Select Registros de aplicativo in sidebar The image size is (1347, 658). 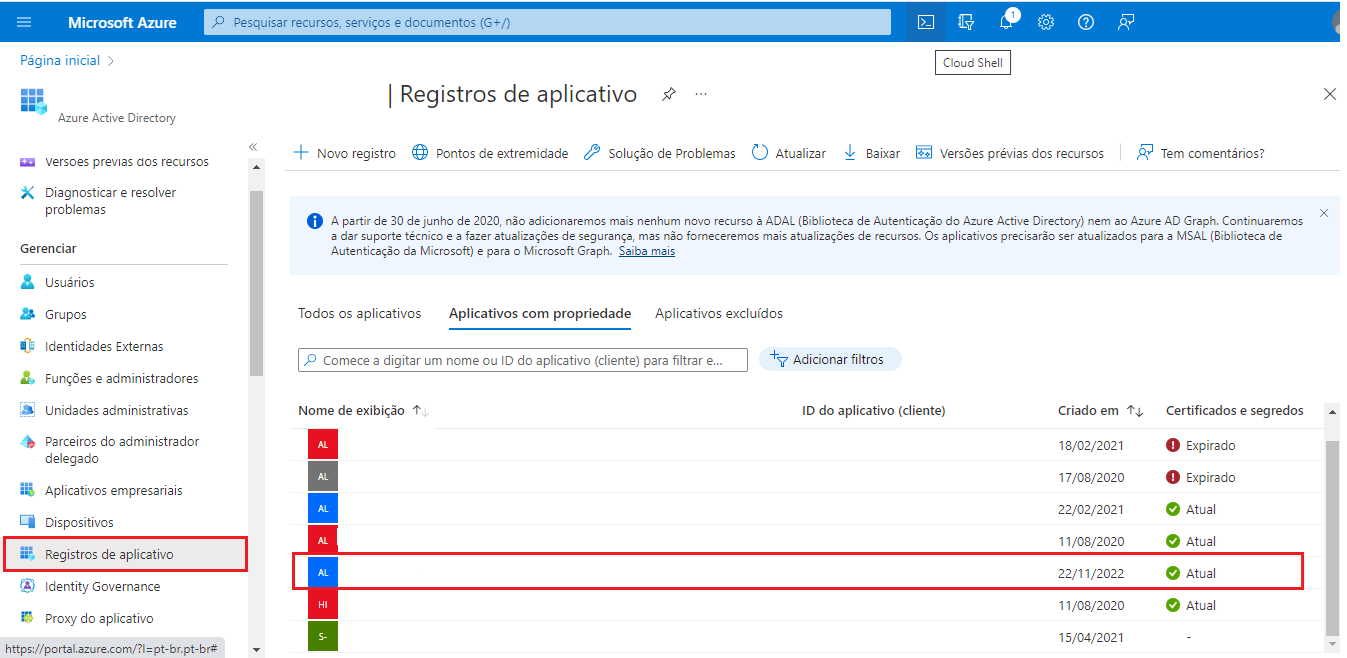(125, 554)
